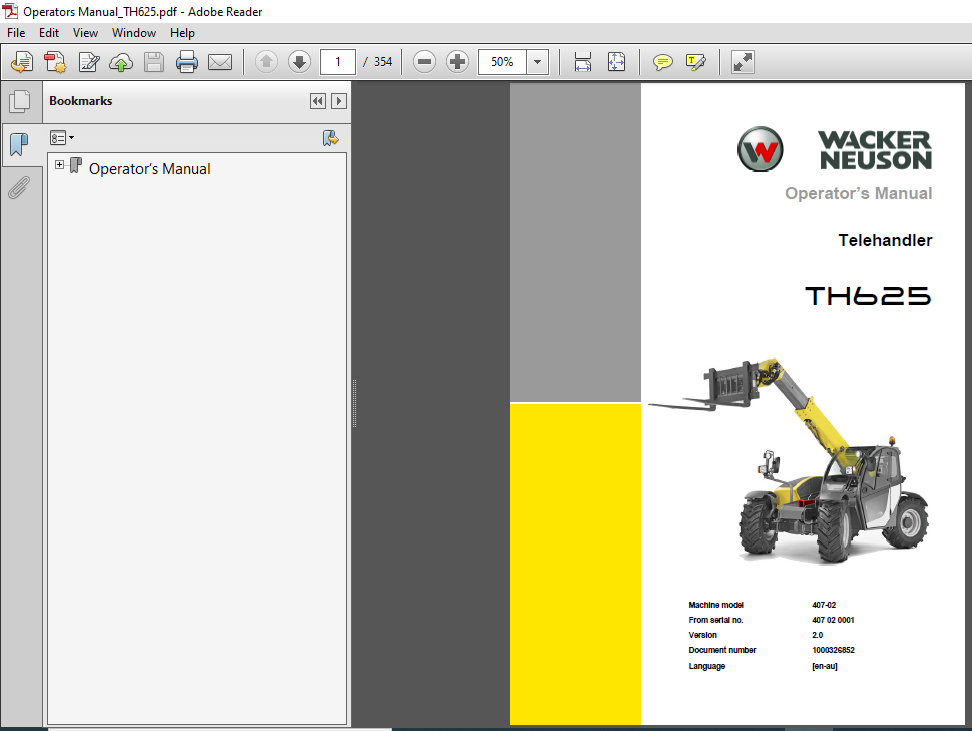Add a sticky note comment

click(663, 62)
